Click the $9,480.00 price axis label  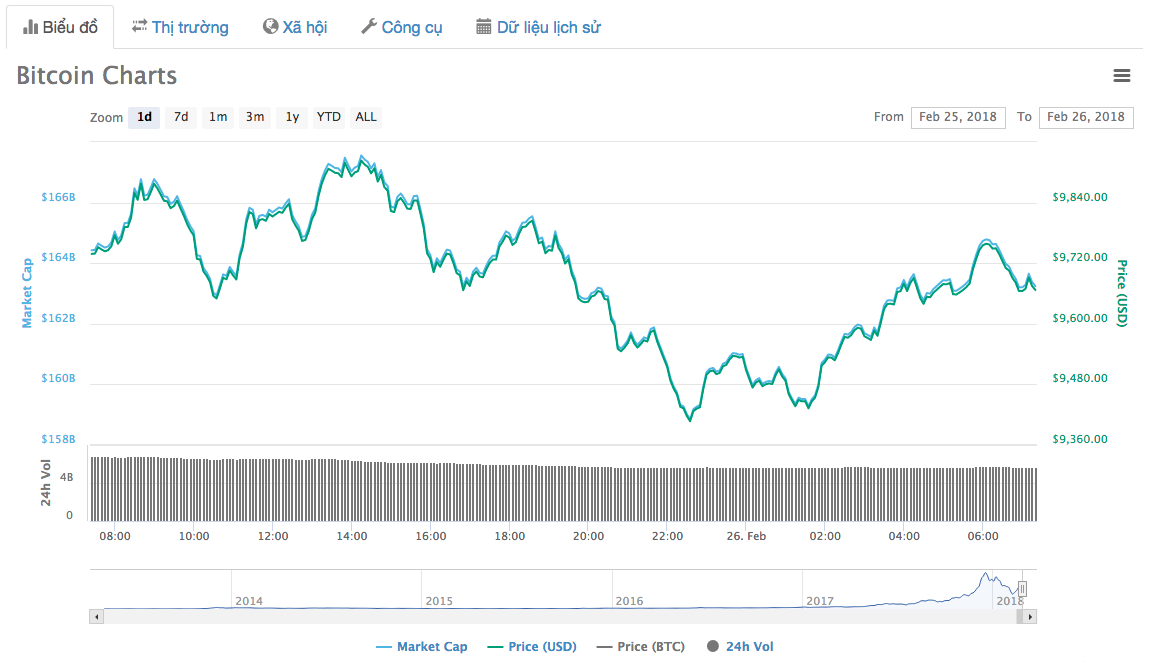tap(1080, 378)
